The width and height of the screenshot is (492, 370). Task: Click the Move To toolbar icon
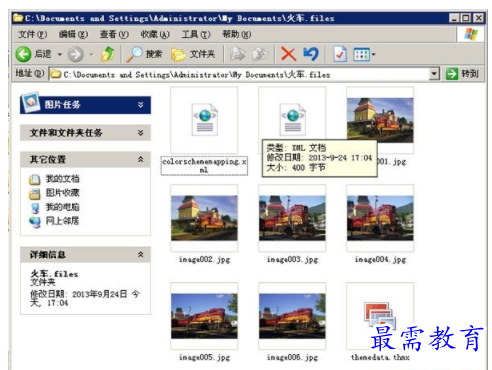coord(237,54)
